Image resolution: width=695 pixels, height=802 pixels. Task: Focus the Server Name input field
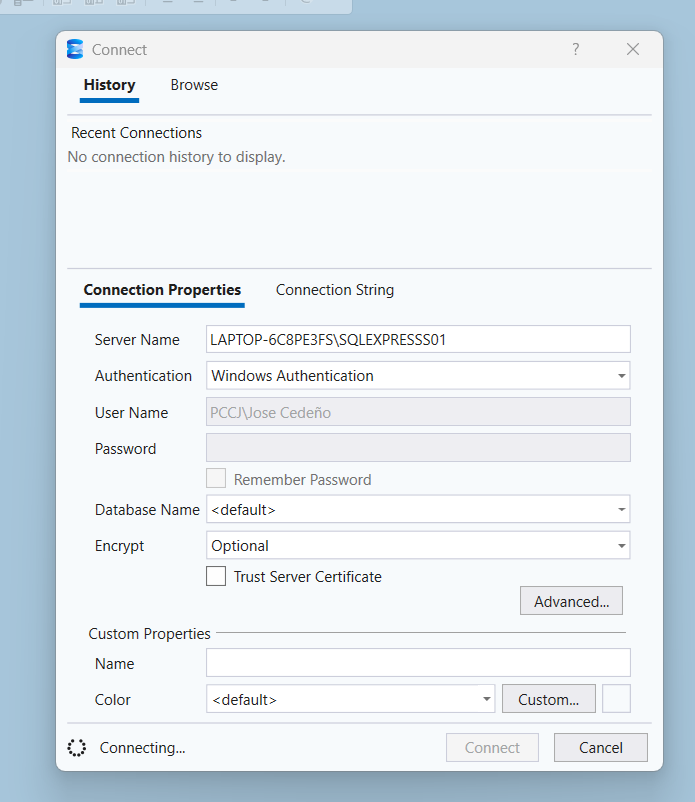click(x=418, y=339)
